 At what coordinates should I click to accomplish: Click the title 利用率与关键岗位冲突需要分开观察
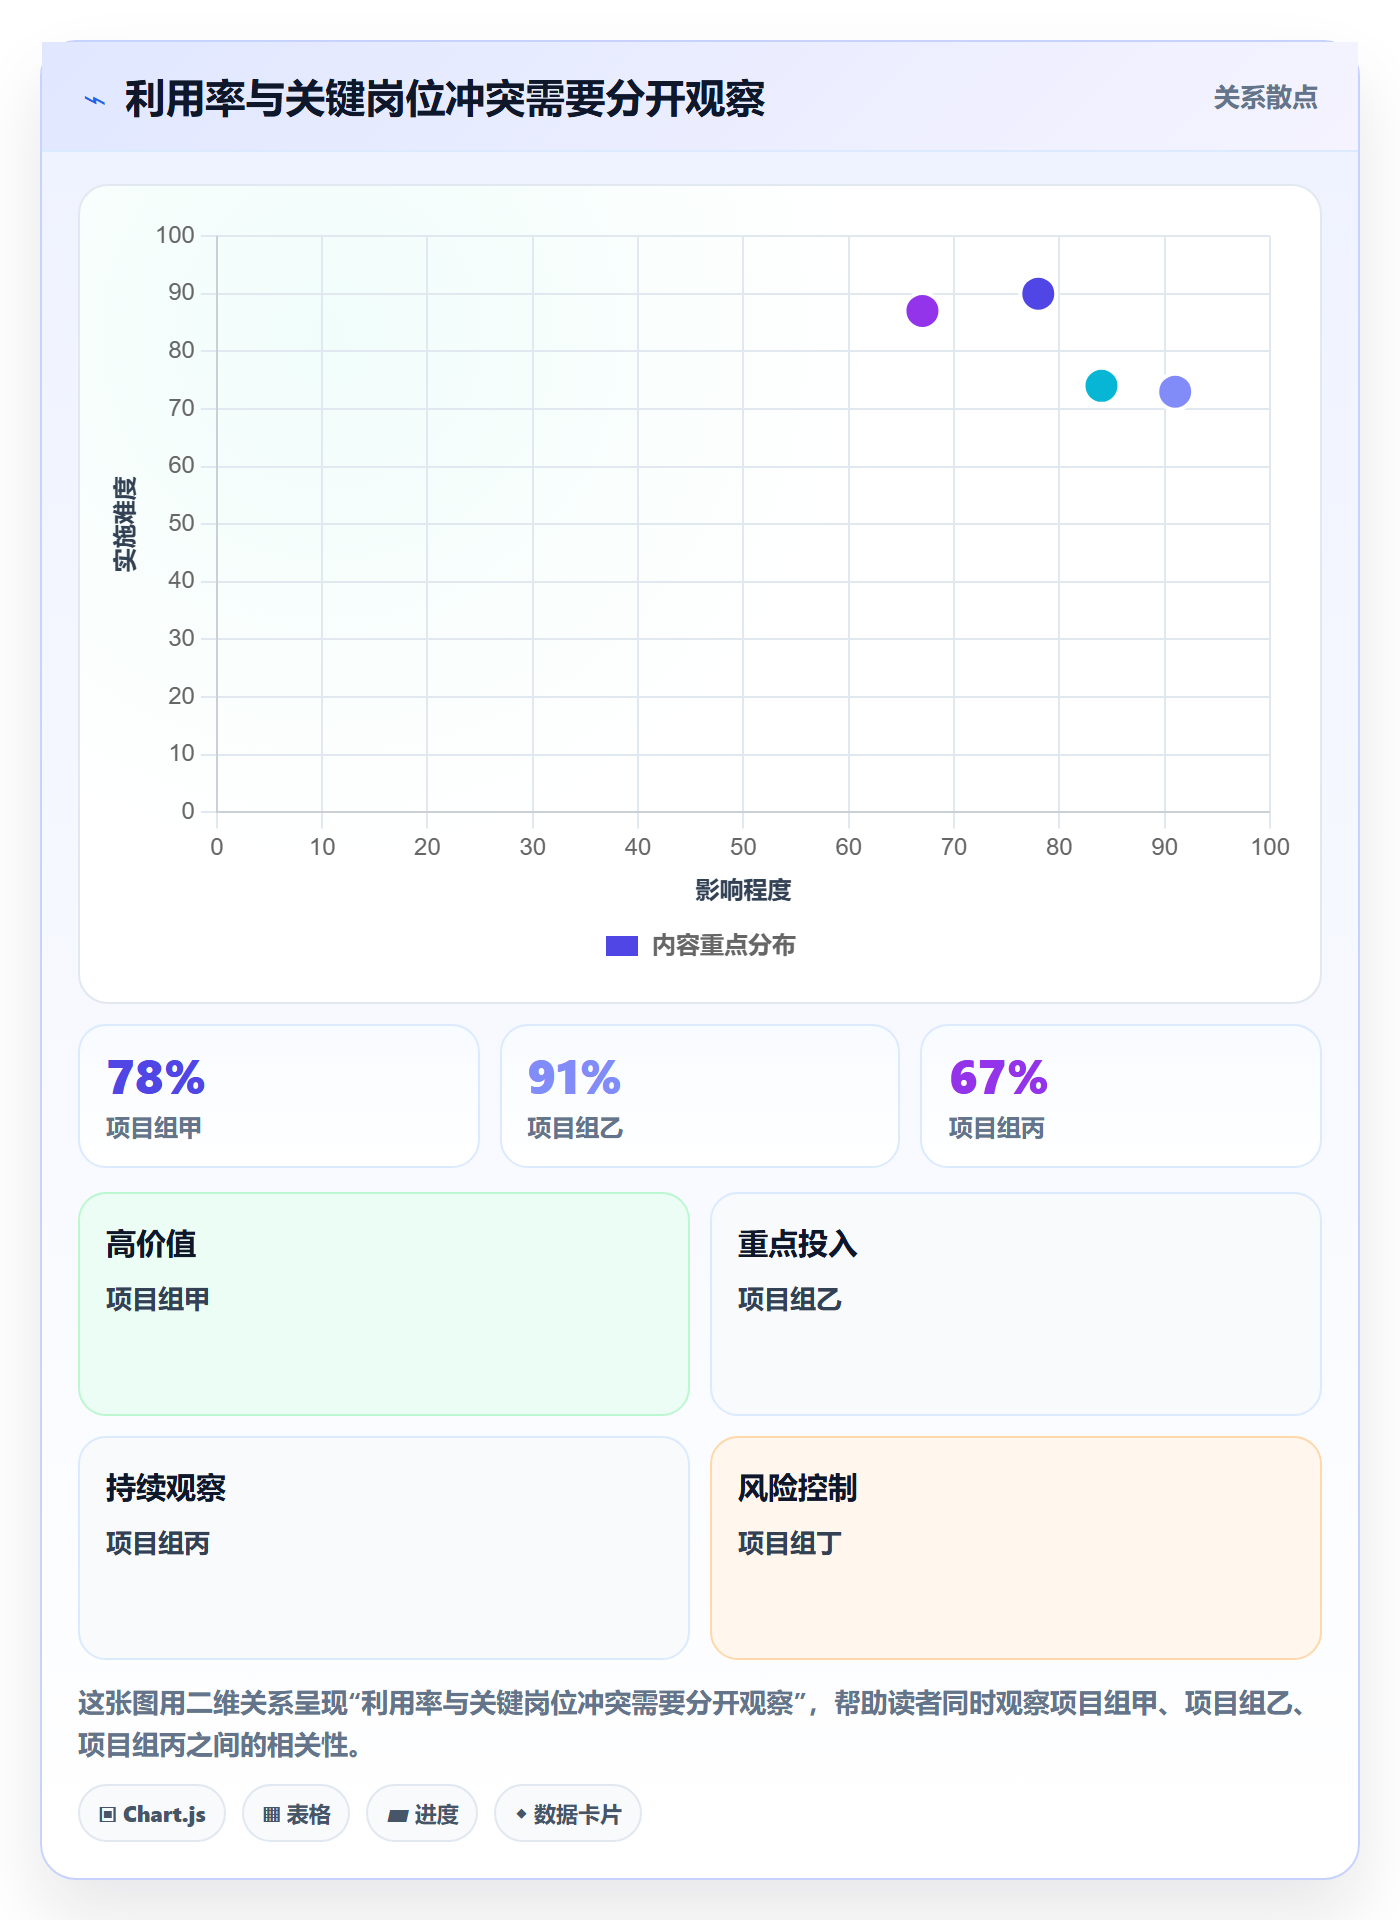(445, 99)
